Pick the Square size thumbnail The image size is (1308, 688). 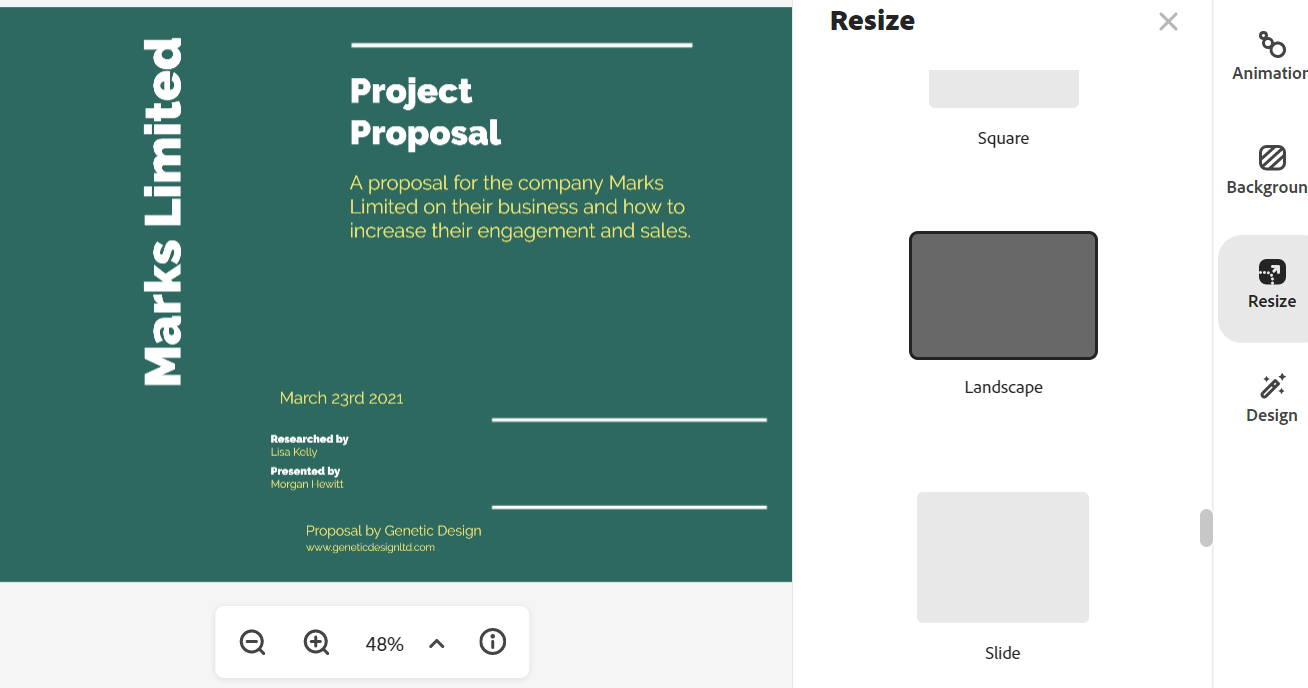tap(1003, 89)
